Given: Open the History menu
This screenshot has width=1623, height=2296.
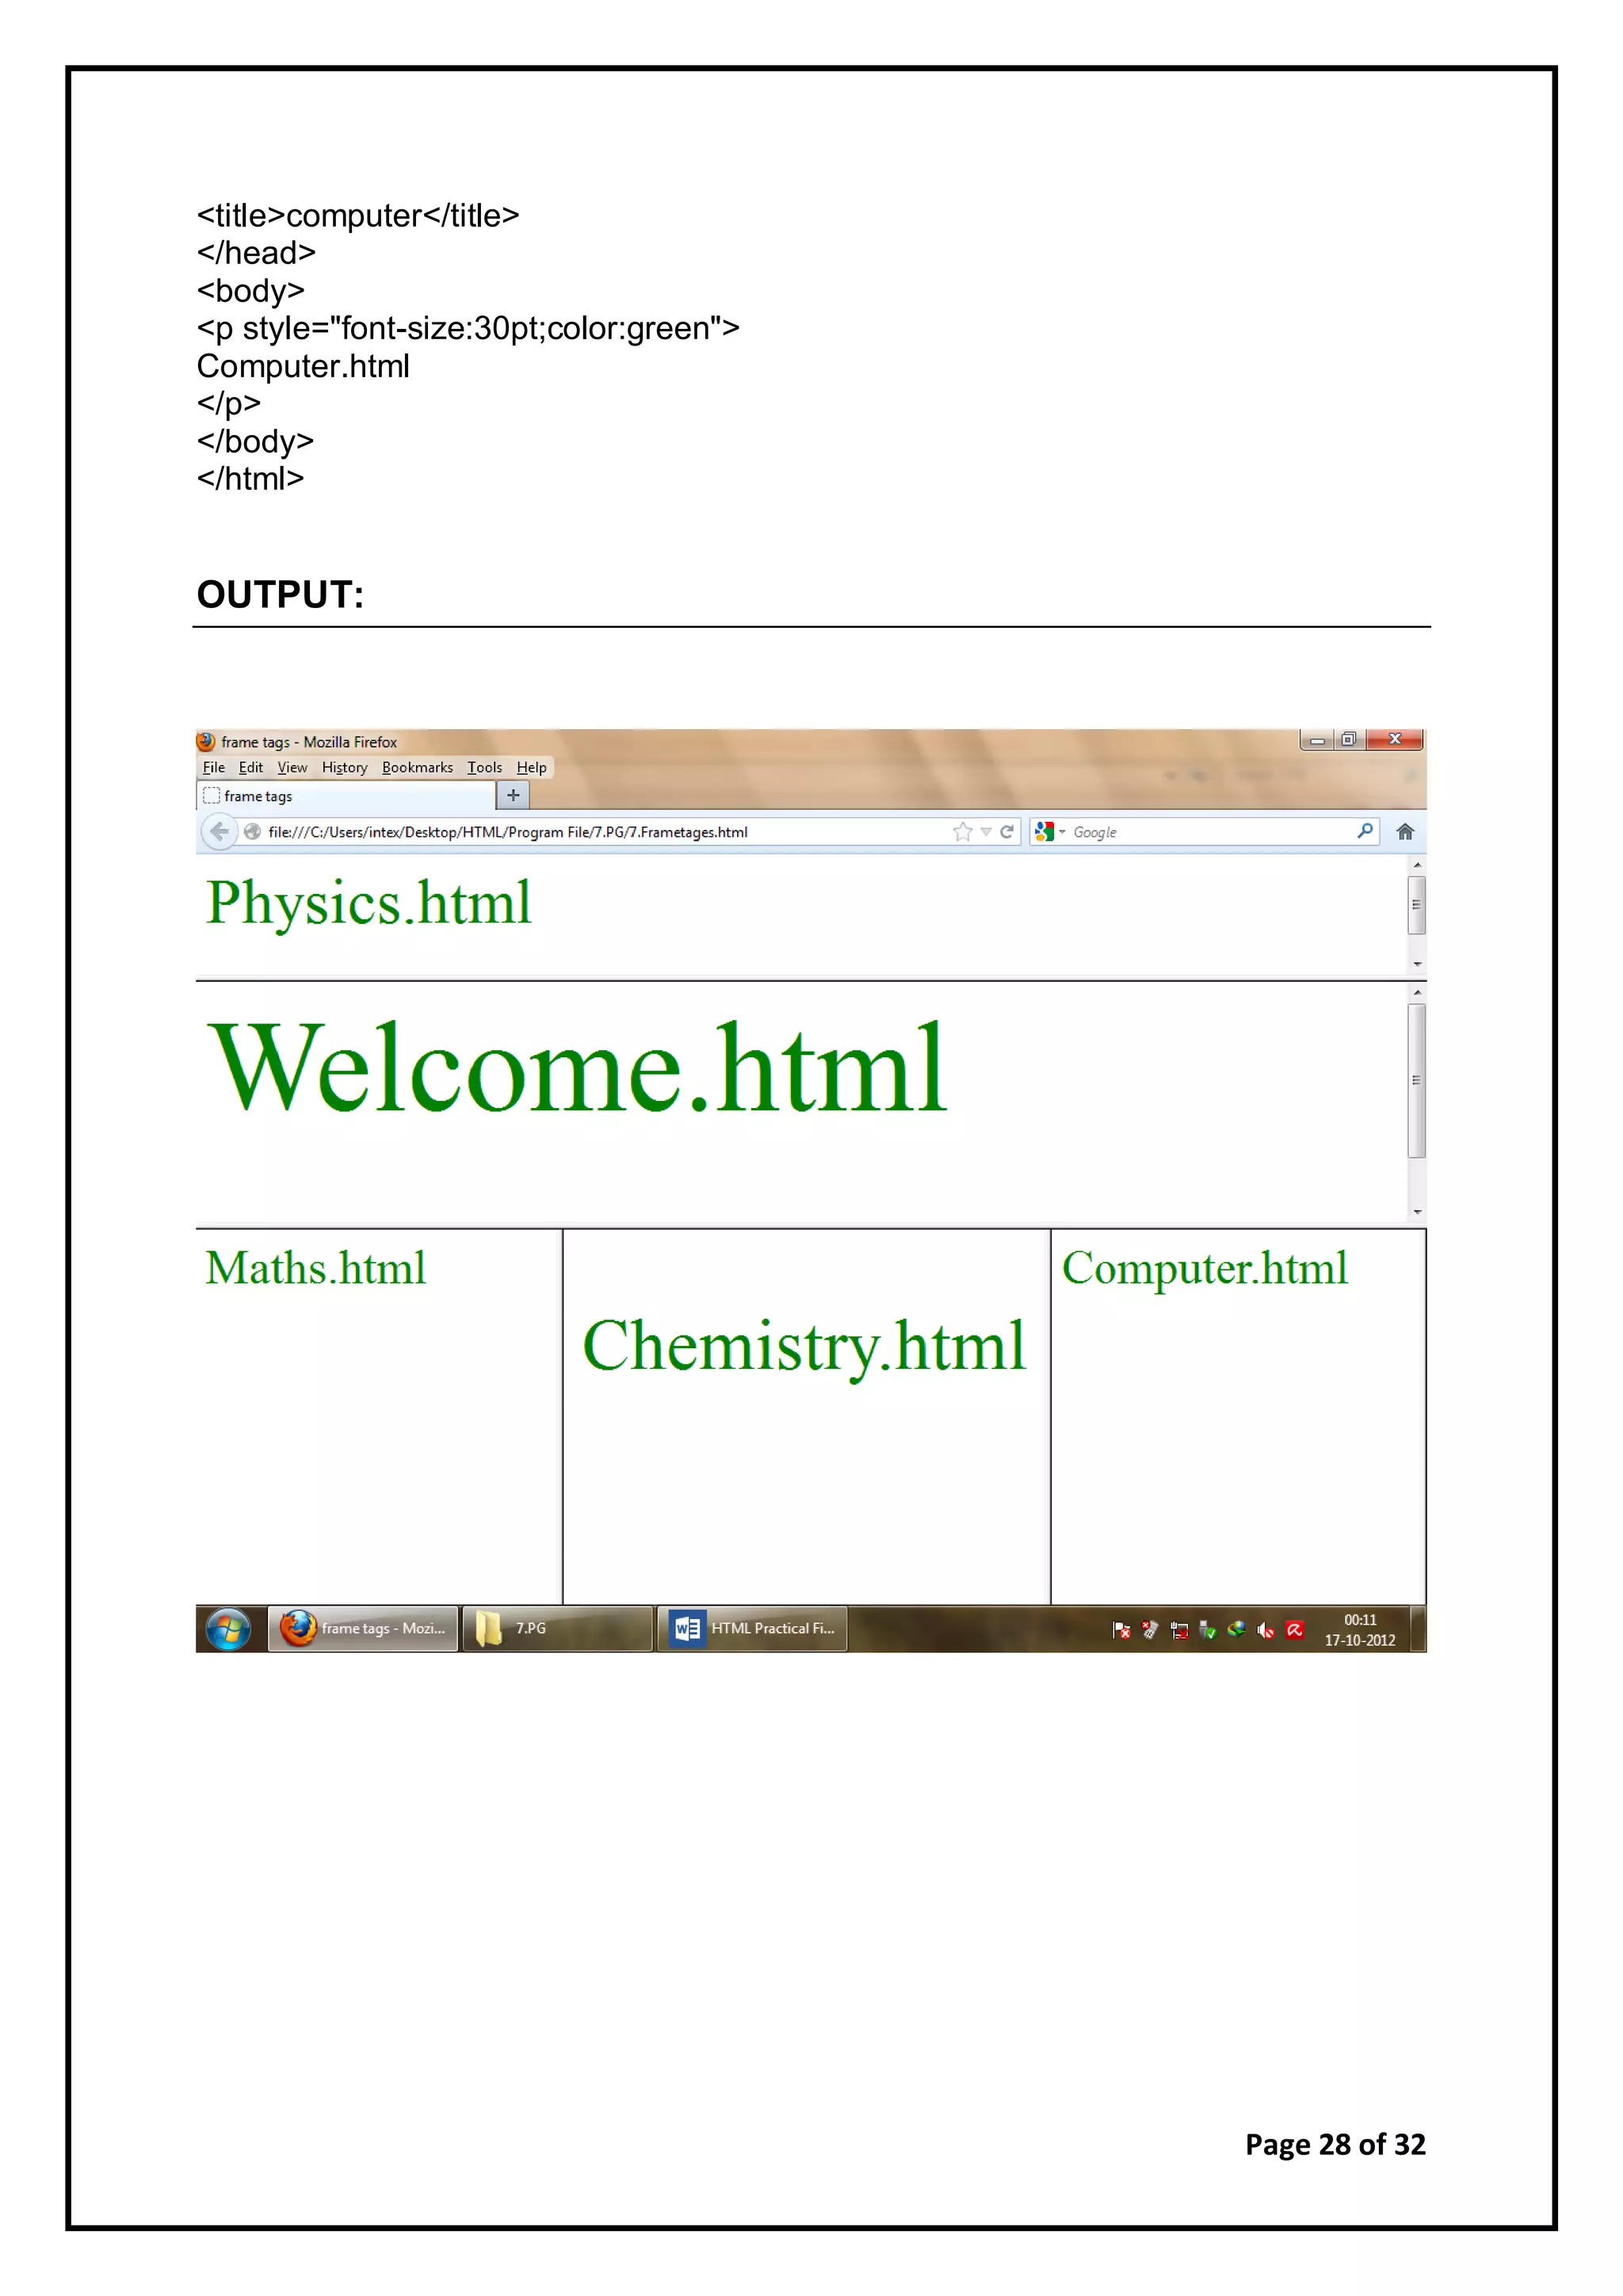Looking at the screenshot, I should 344,768.
